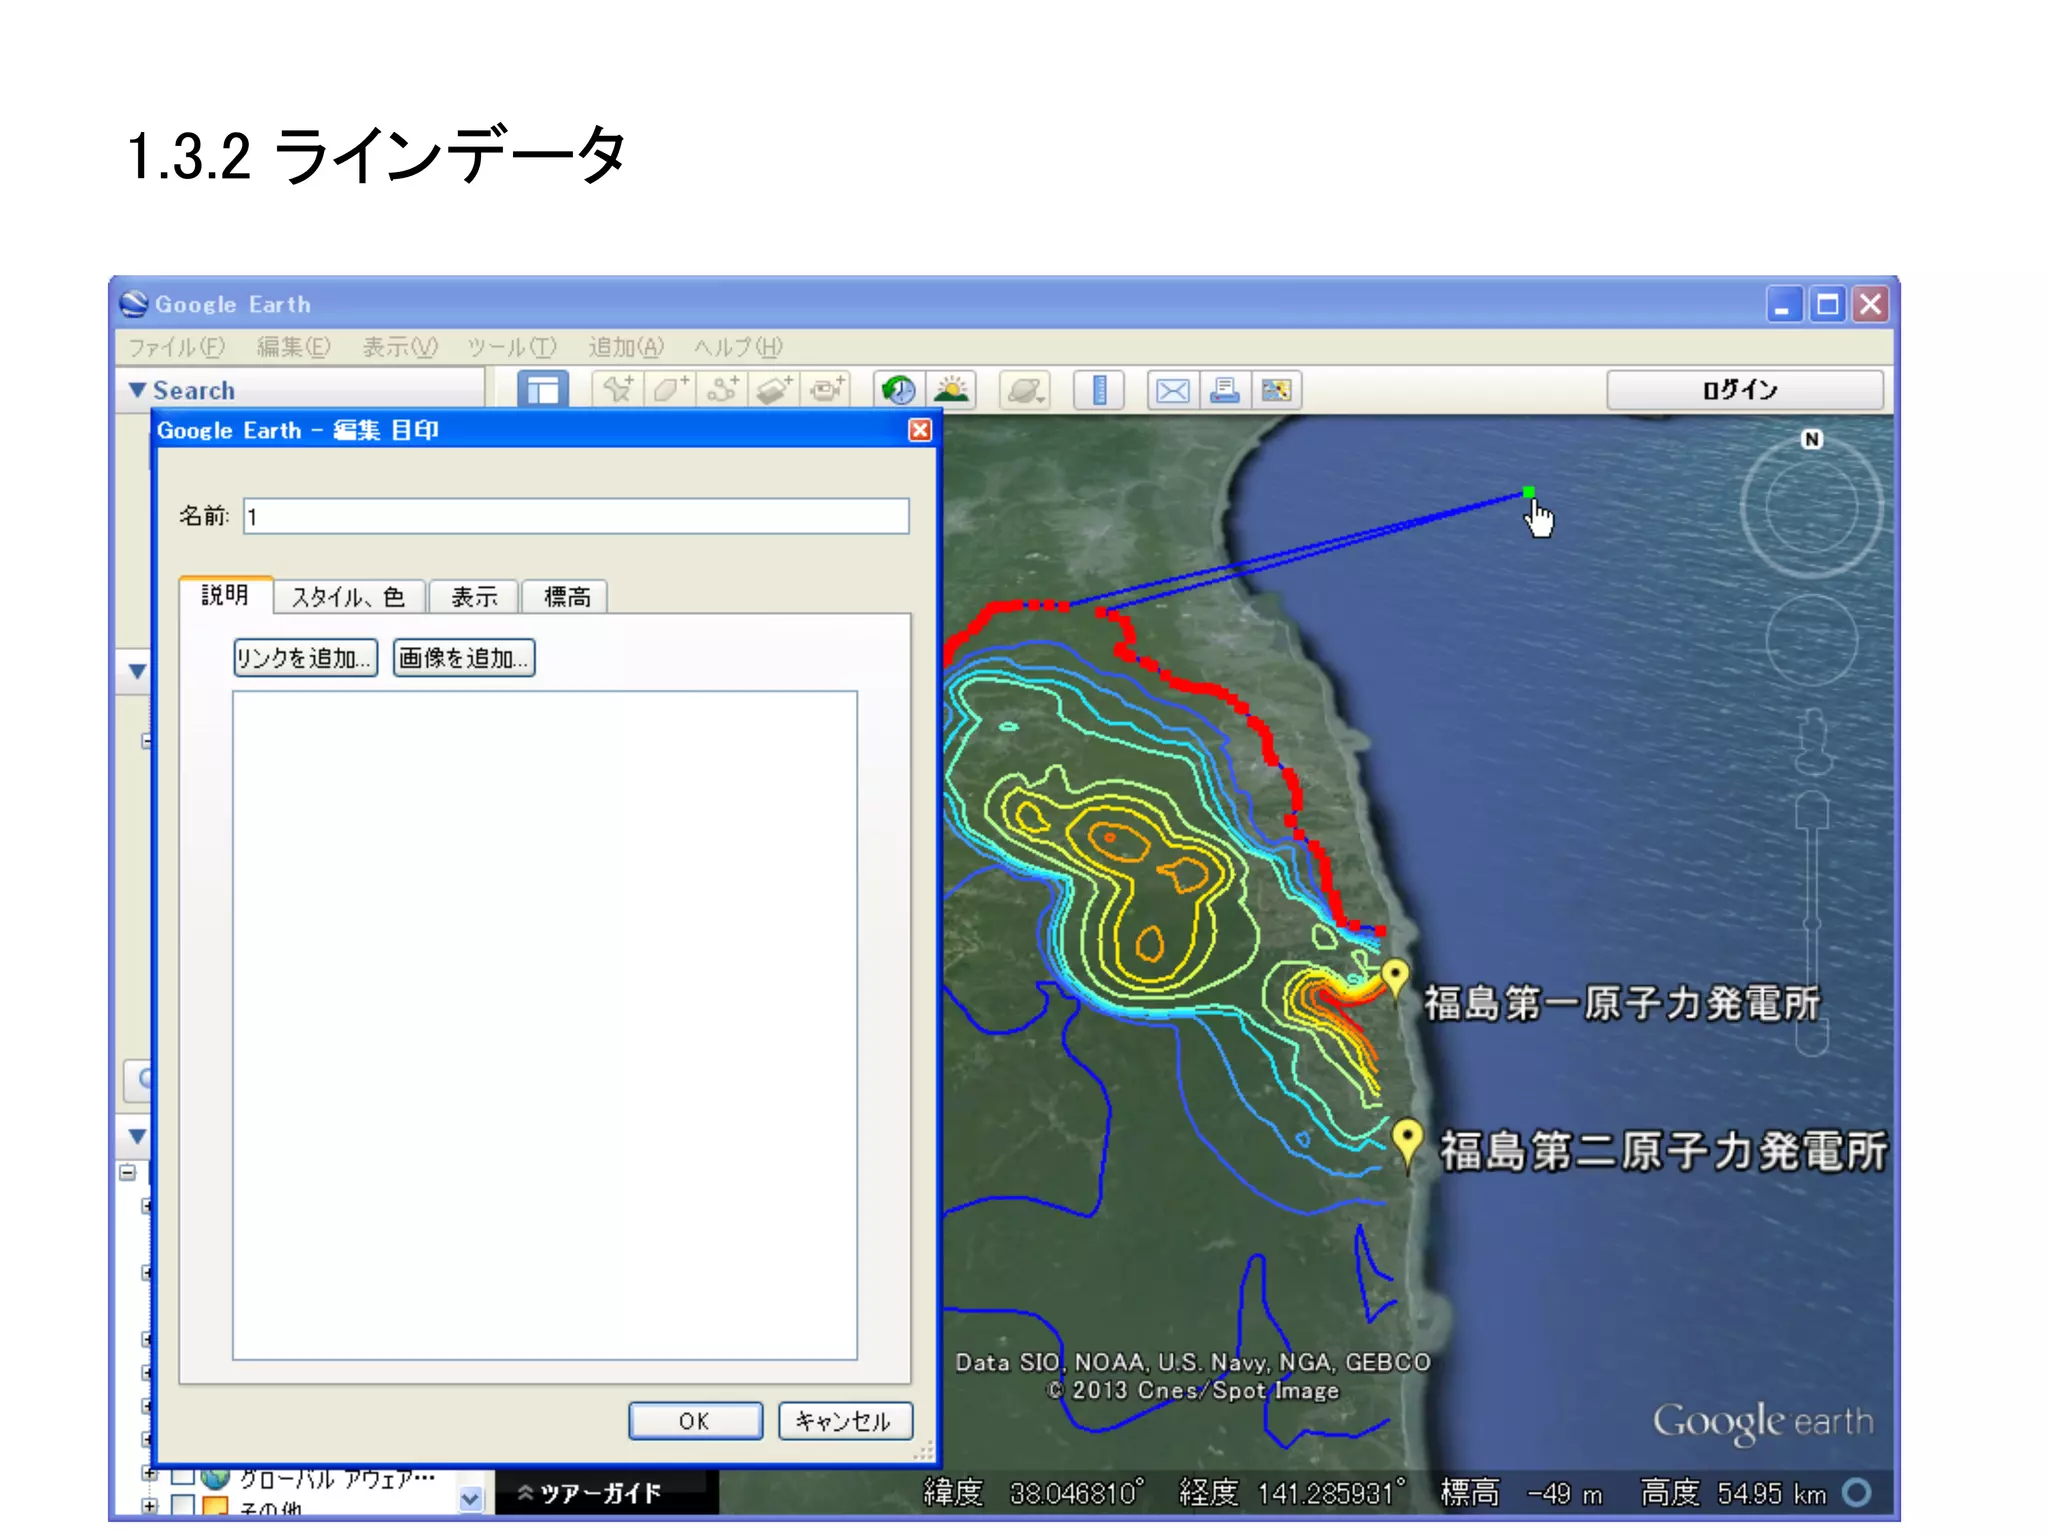Click the zoom slider on map
Image resolution: width=2048 pixels, height=1536 pixels.
point(1812,925)
